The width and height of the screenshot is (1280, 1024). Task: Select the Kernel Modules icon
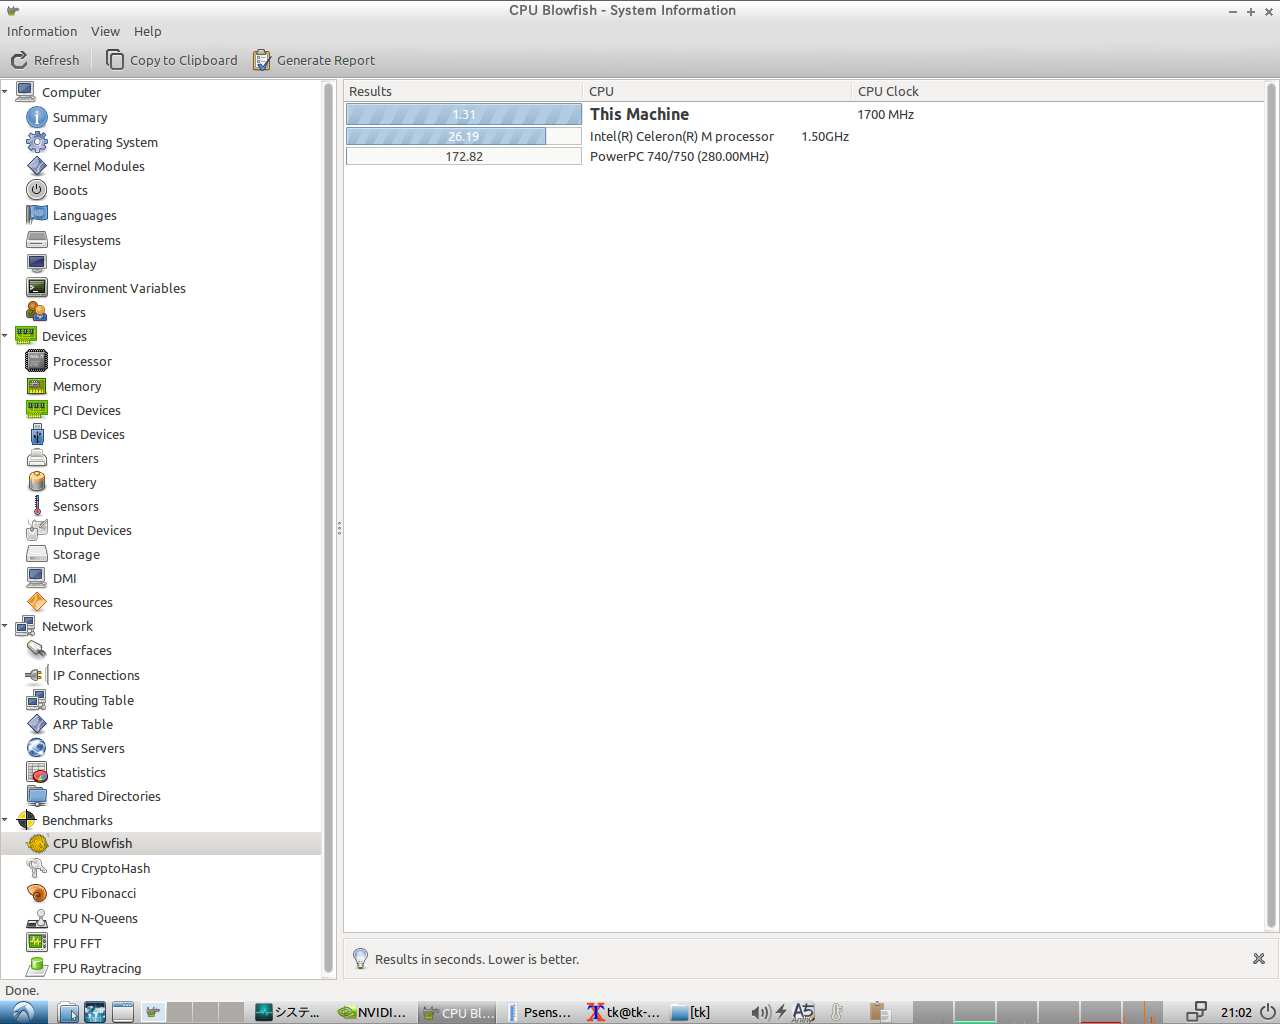[37, 166]
